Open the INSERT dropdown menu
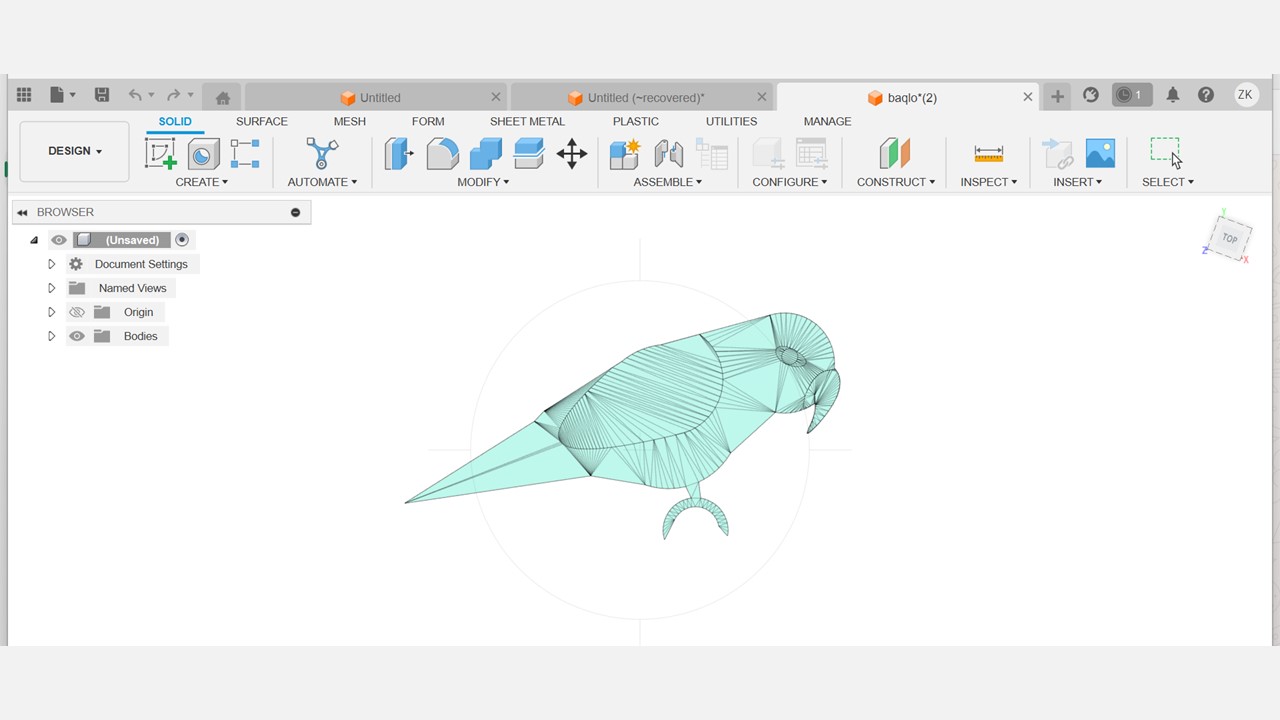The image size is (1280, 720). click(1078, 182)
